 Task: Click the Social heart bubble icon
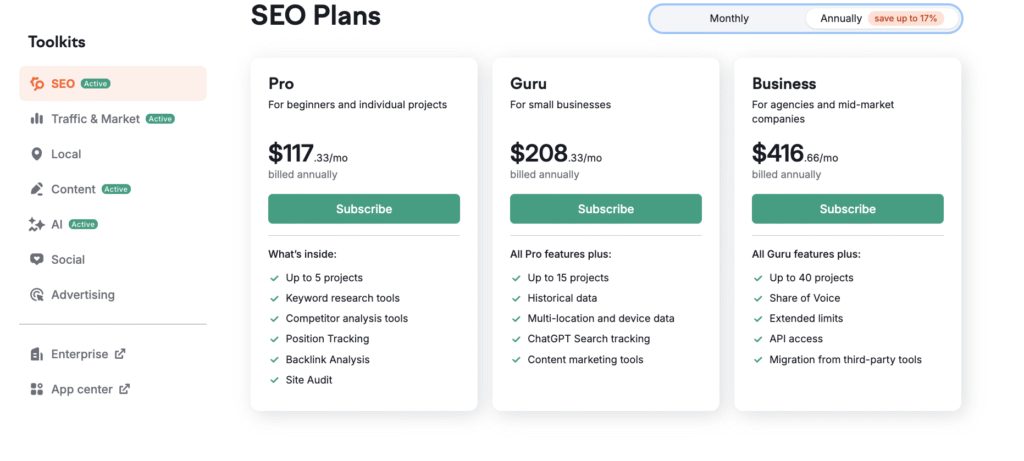(x=37, y=259)
